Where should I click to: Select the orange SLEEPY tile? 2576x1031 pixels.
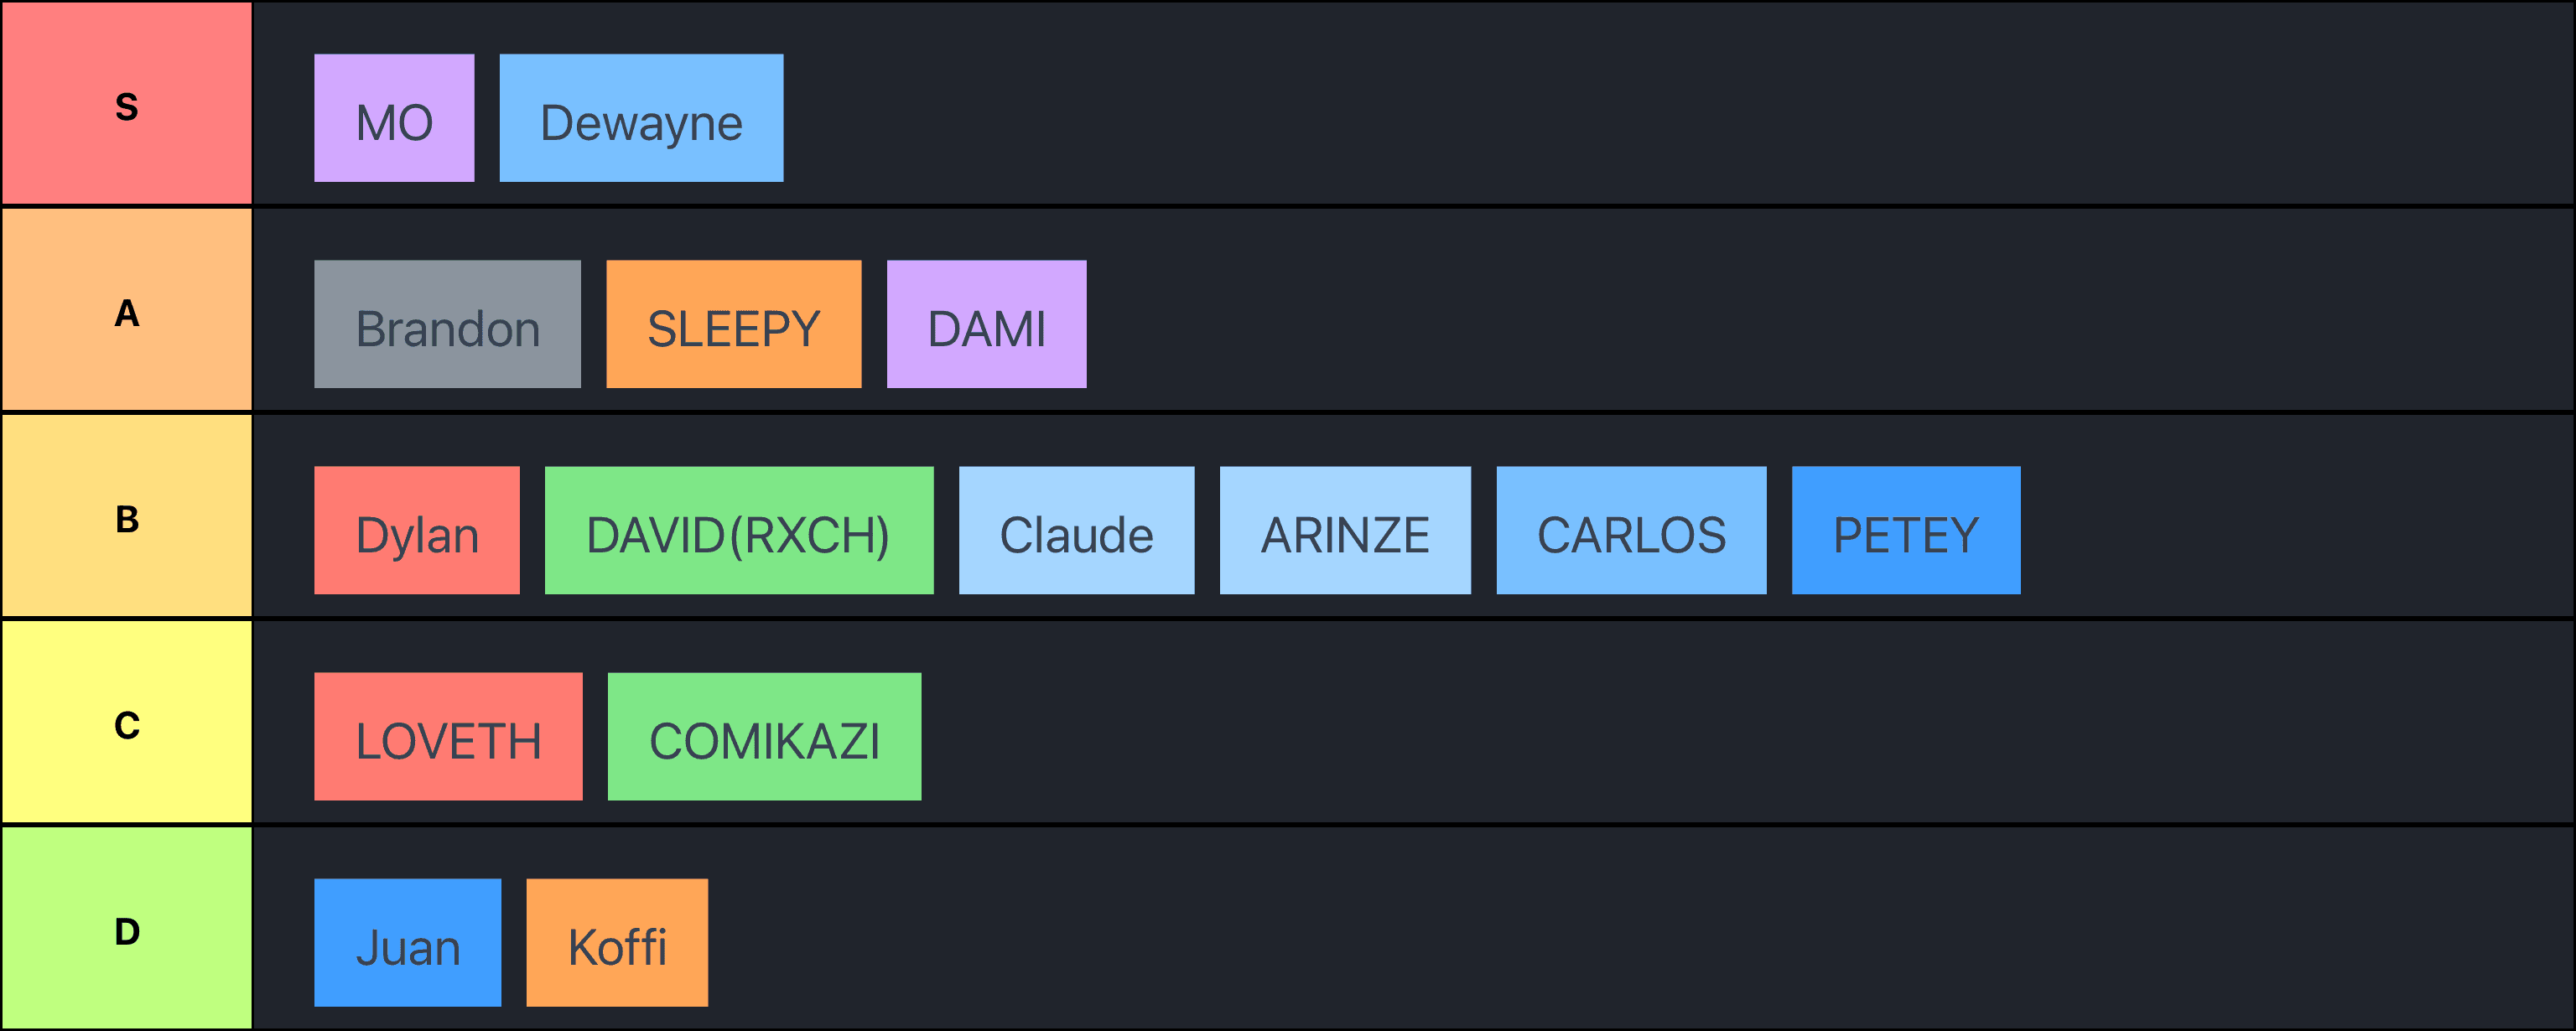(x=733, y=324)
